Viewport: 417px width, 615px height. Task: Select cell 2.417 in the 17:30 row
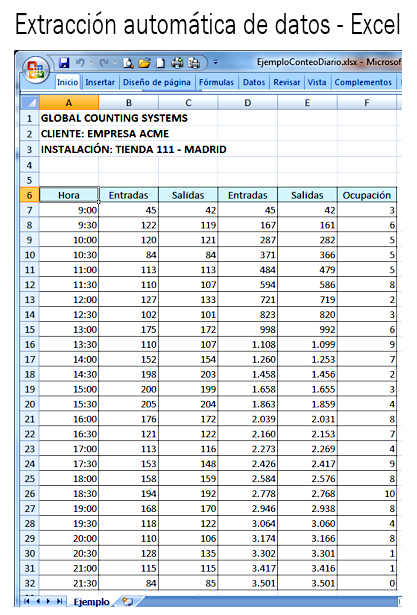pyautogui.click(x=307, y=464)
